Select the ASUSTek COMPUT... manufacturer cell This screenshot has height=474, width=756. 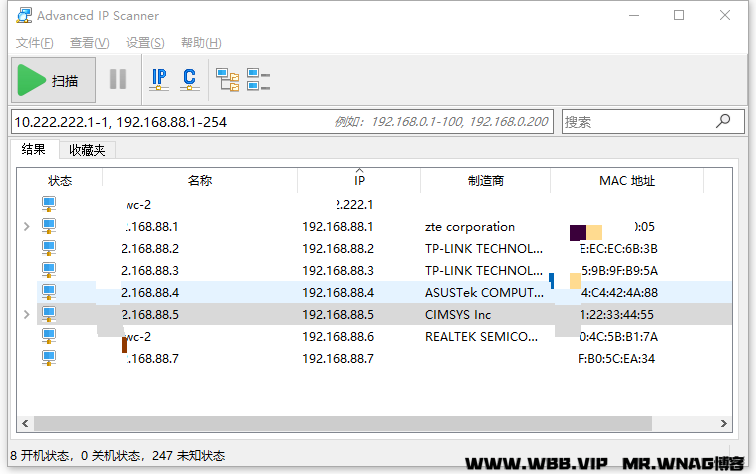click(x=484, y=293)
